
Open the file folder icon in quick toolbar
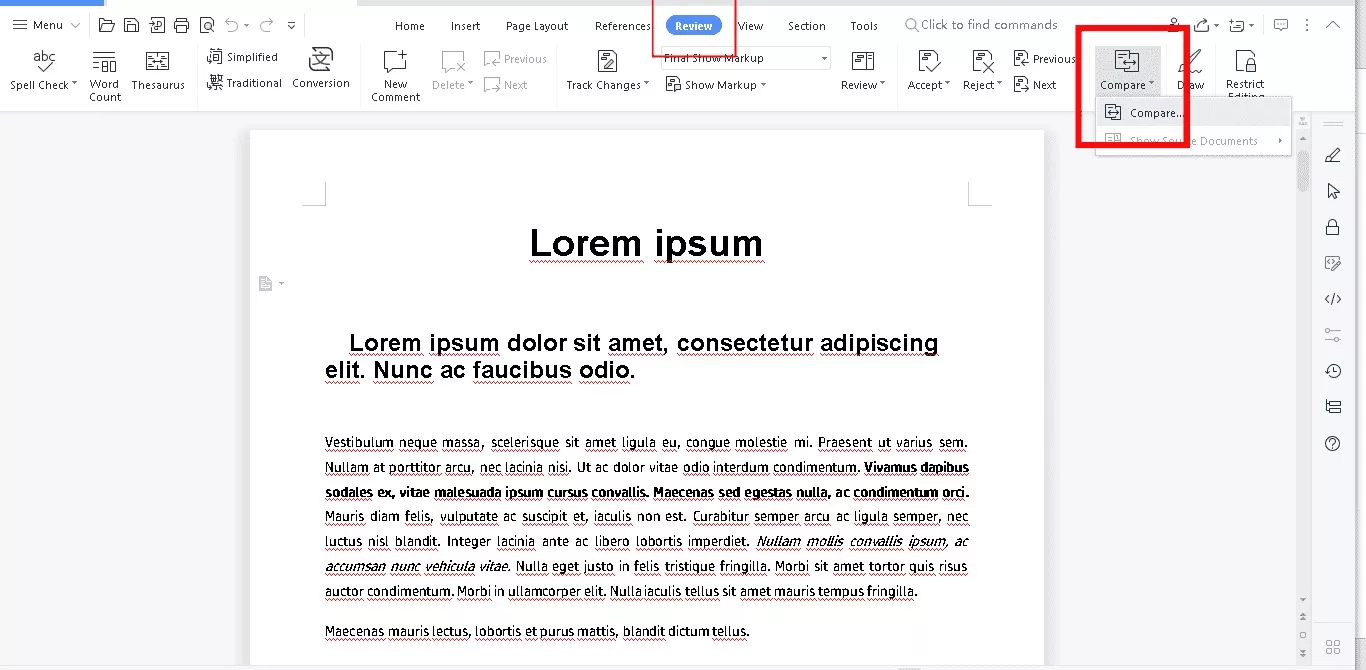(107, 25)
